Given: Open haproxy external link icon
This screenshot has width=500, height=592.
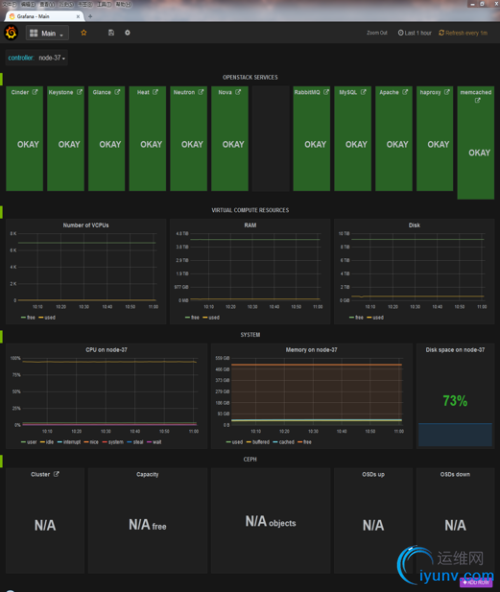Looking at the screenshot, I should click(447, 92).
